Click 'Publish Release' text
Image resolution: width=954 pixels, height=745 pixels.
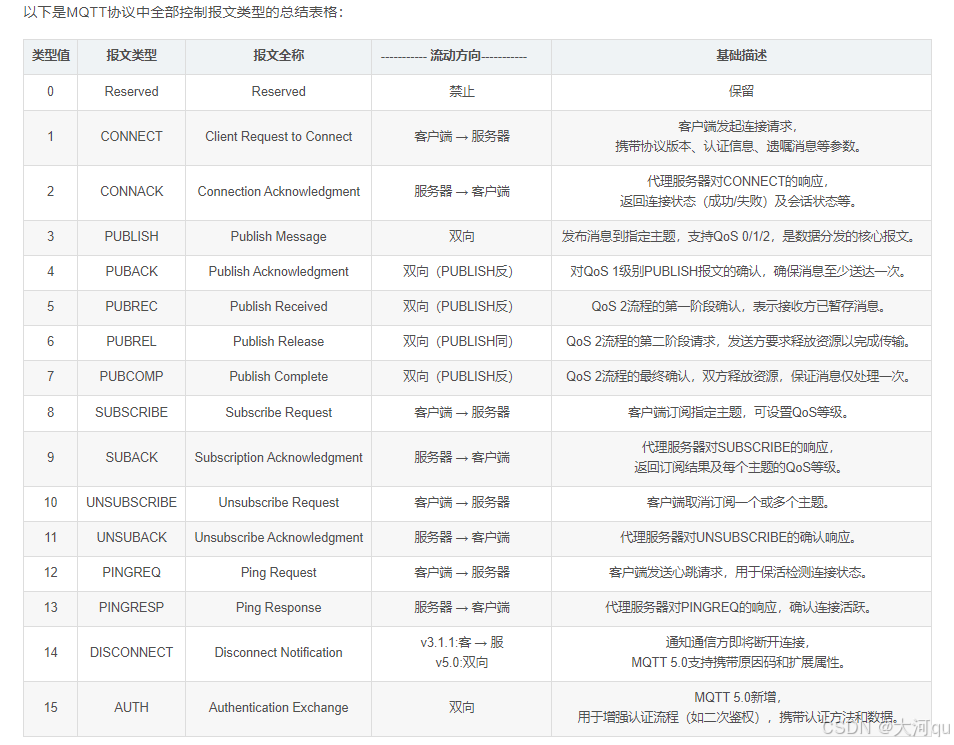[279, 341]
